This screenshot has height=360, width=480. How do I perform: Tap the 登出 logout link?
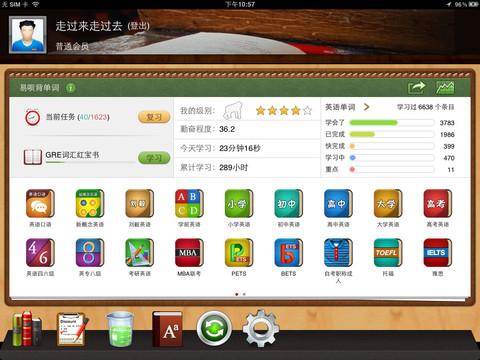coord(138,26)
